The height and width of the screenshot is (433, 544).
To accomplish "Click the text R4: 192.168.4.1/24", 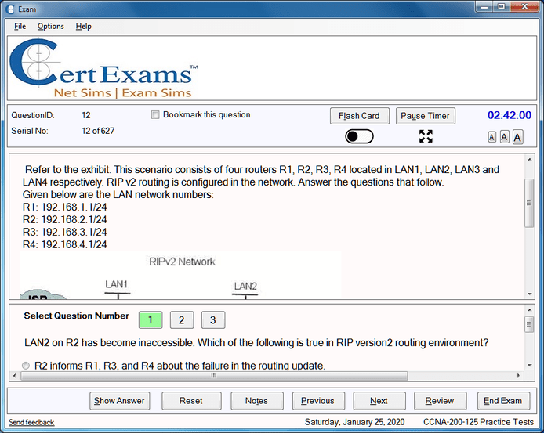I will pyautogui.click(x=65, y=244).
